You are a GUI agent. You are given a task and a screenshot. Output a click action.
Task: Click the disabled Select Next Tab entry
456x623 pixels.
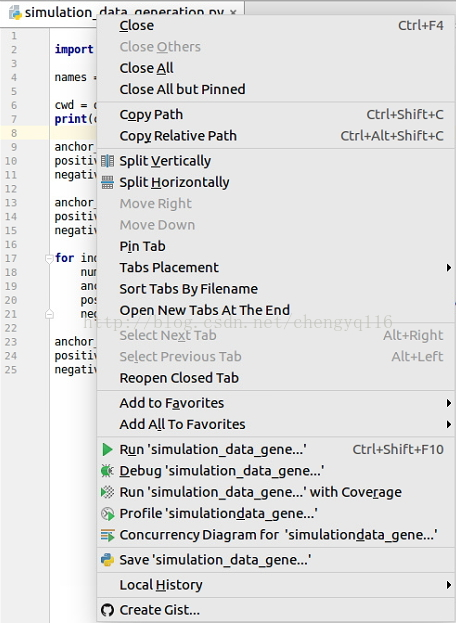click(276, 335)
